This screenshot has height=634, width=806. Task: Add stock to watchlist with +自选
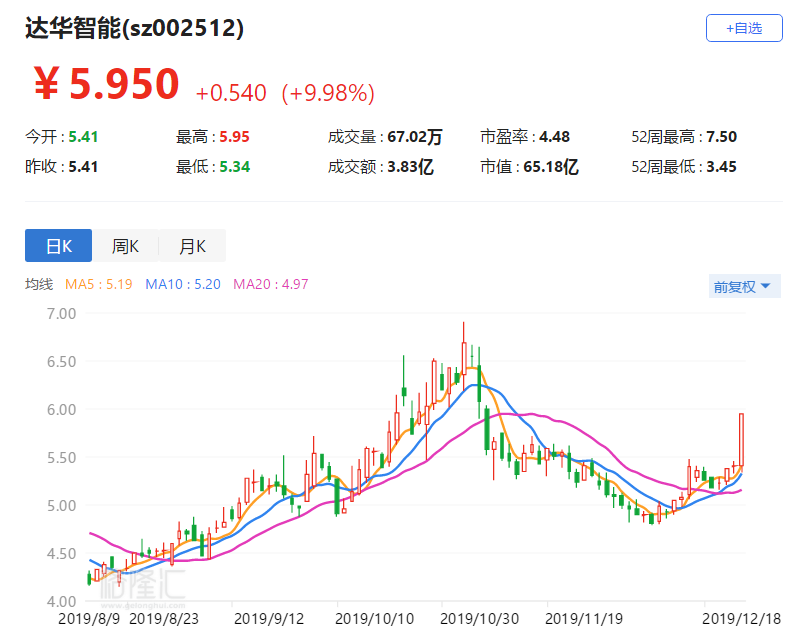(744, 28)
